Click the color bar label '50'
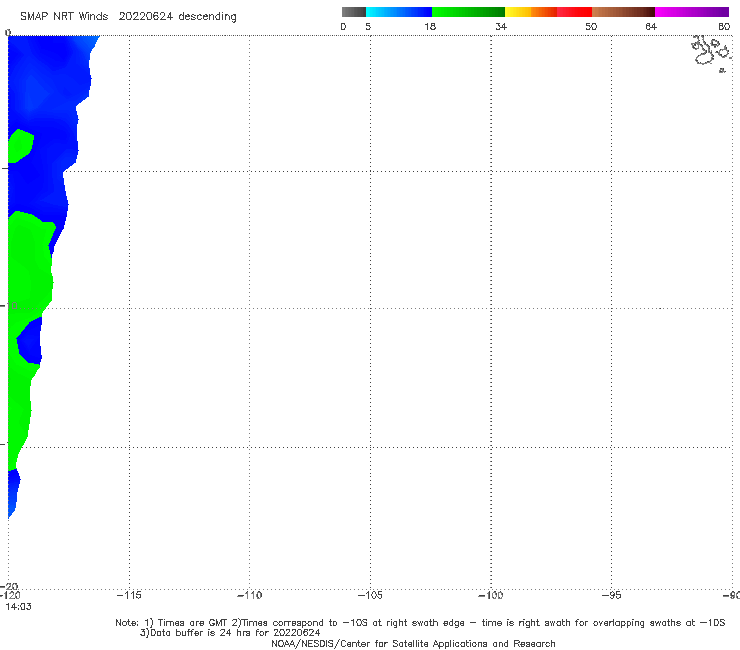Screen dimensions: 740x650 tap(591, 27)
